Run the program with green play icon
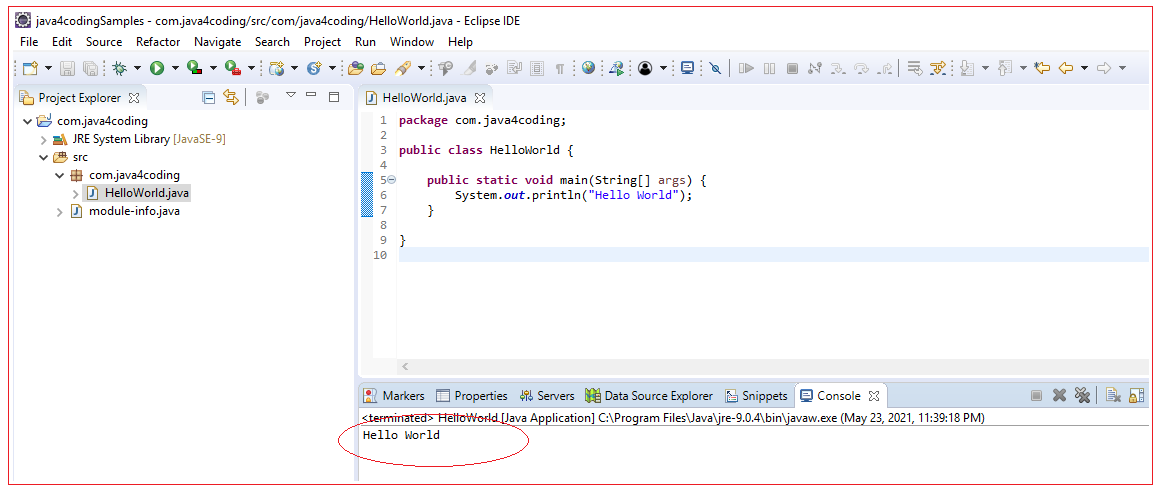 (x=157, y=68)
